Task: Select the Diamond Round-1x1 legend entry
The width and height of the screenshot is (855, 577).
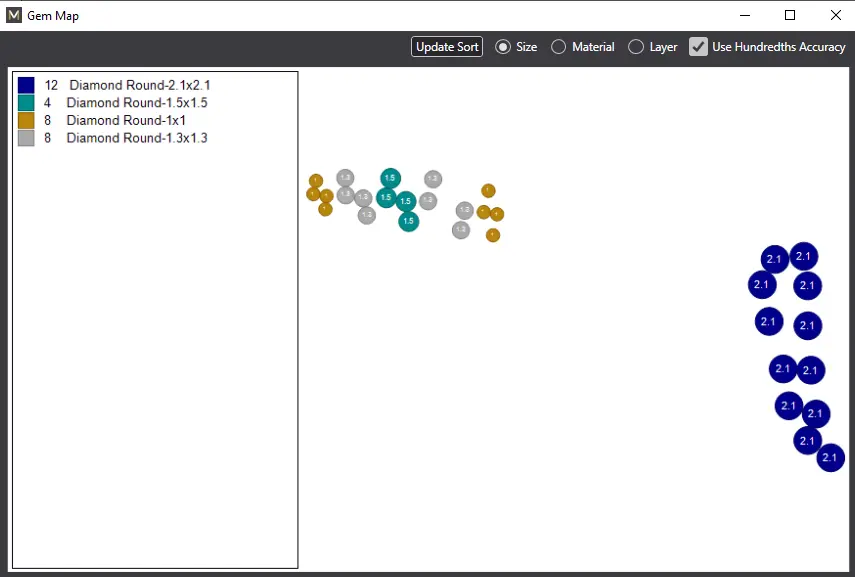Action: 115,120
